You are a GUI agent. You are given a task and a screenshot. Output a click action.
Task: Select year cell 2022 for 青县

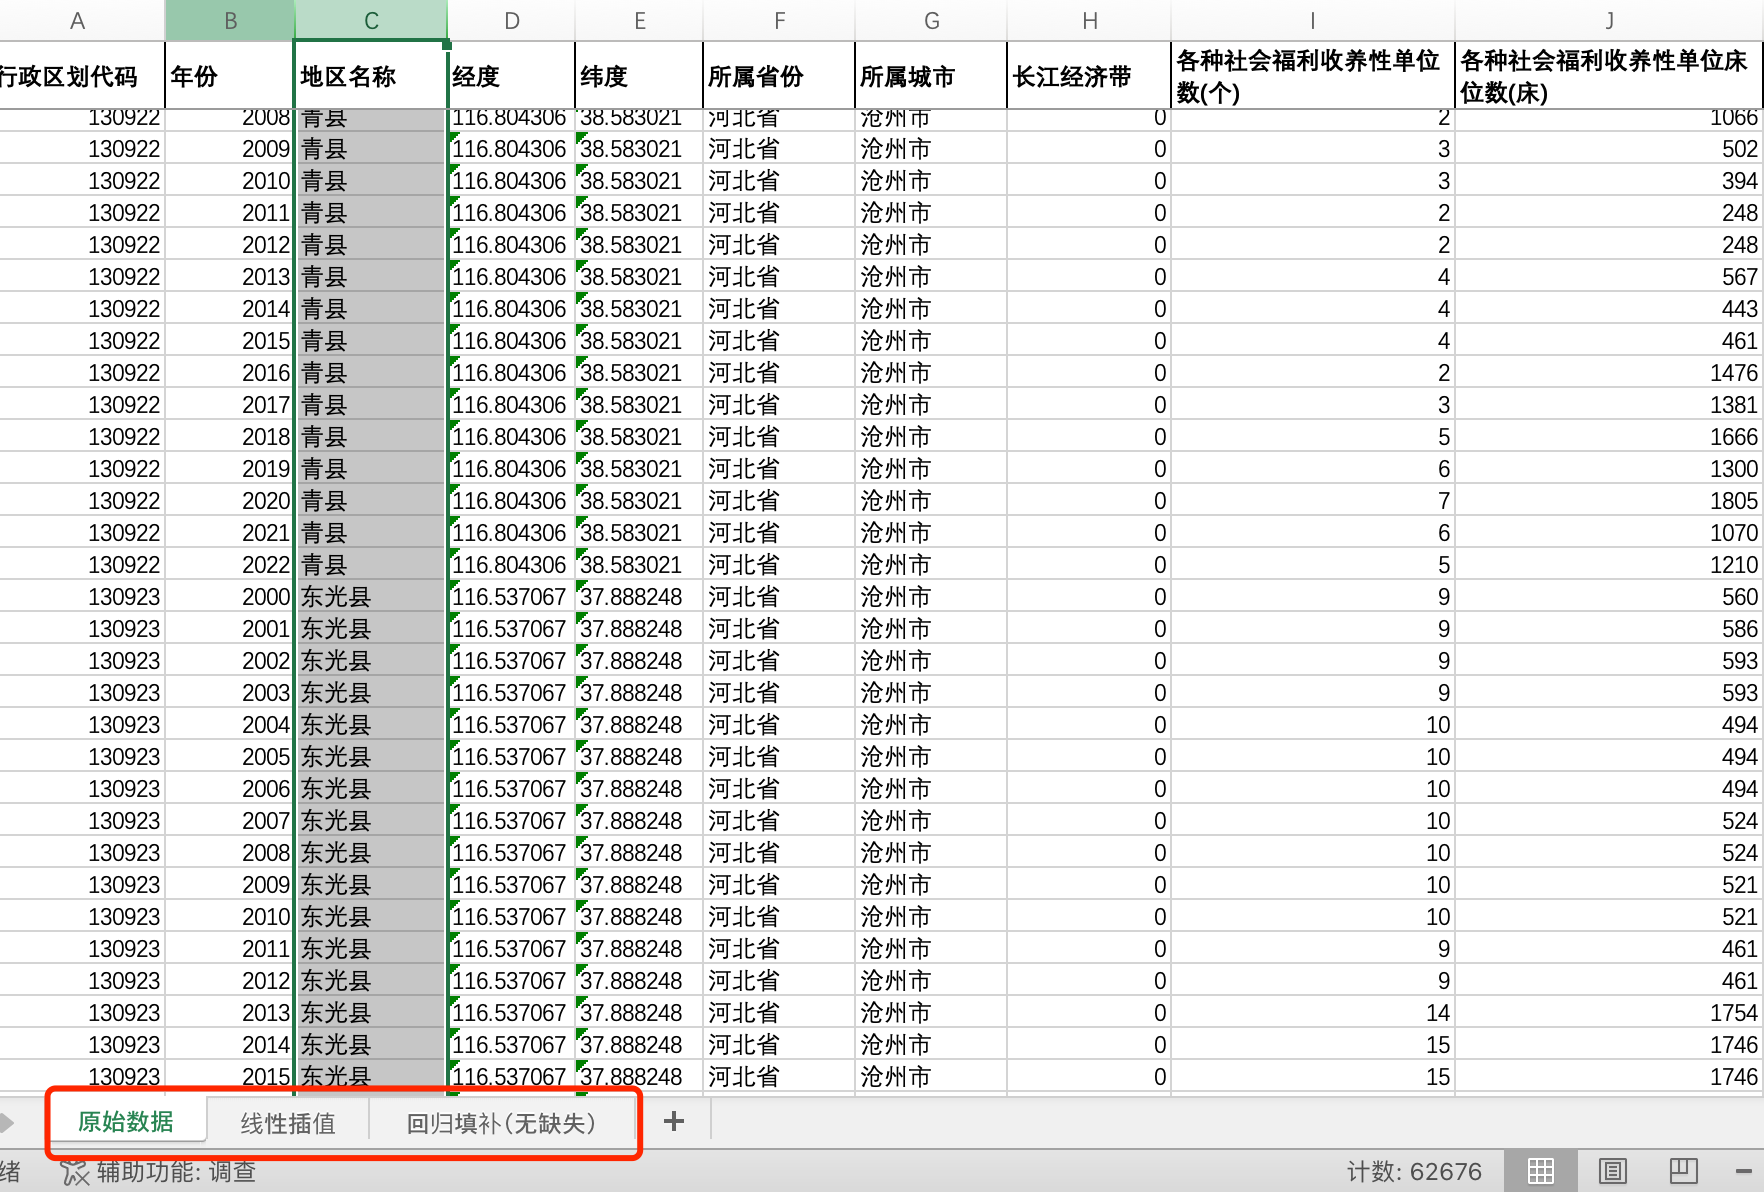(230, 565)
